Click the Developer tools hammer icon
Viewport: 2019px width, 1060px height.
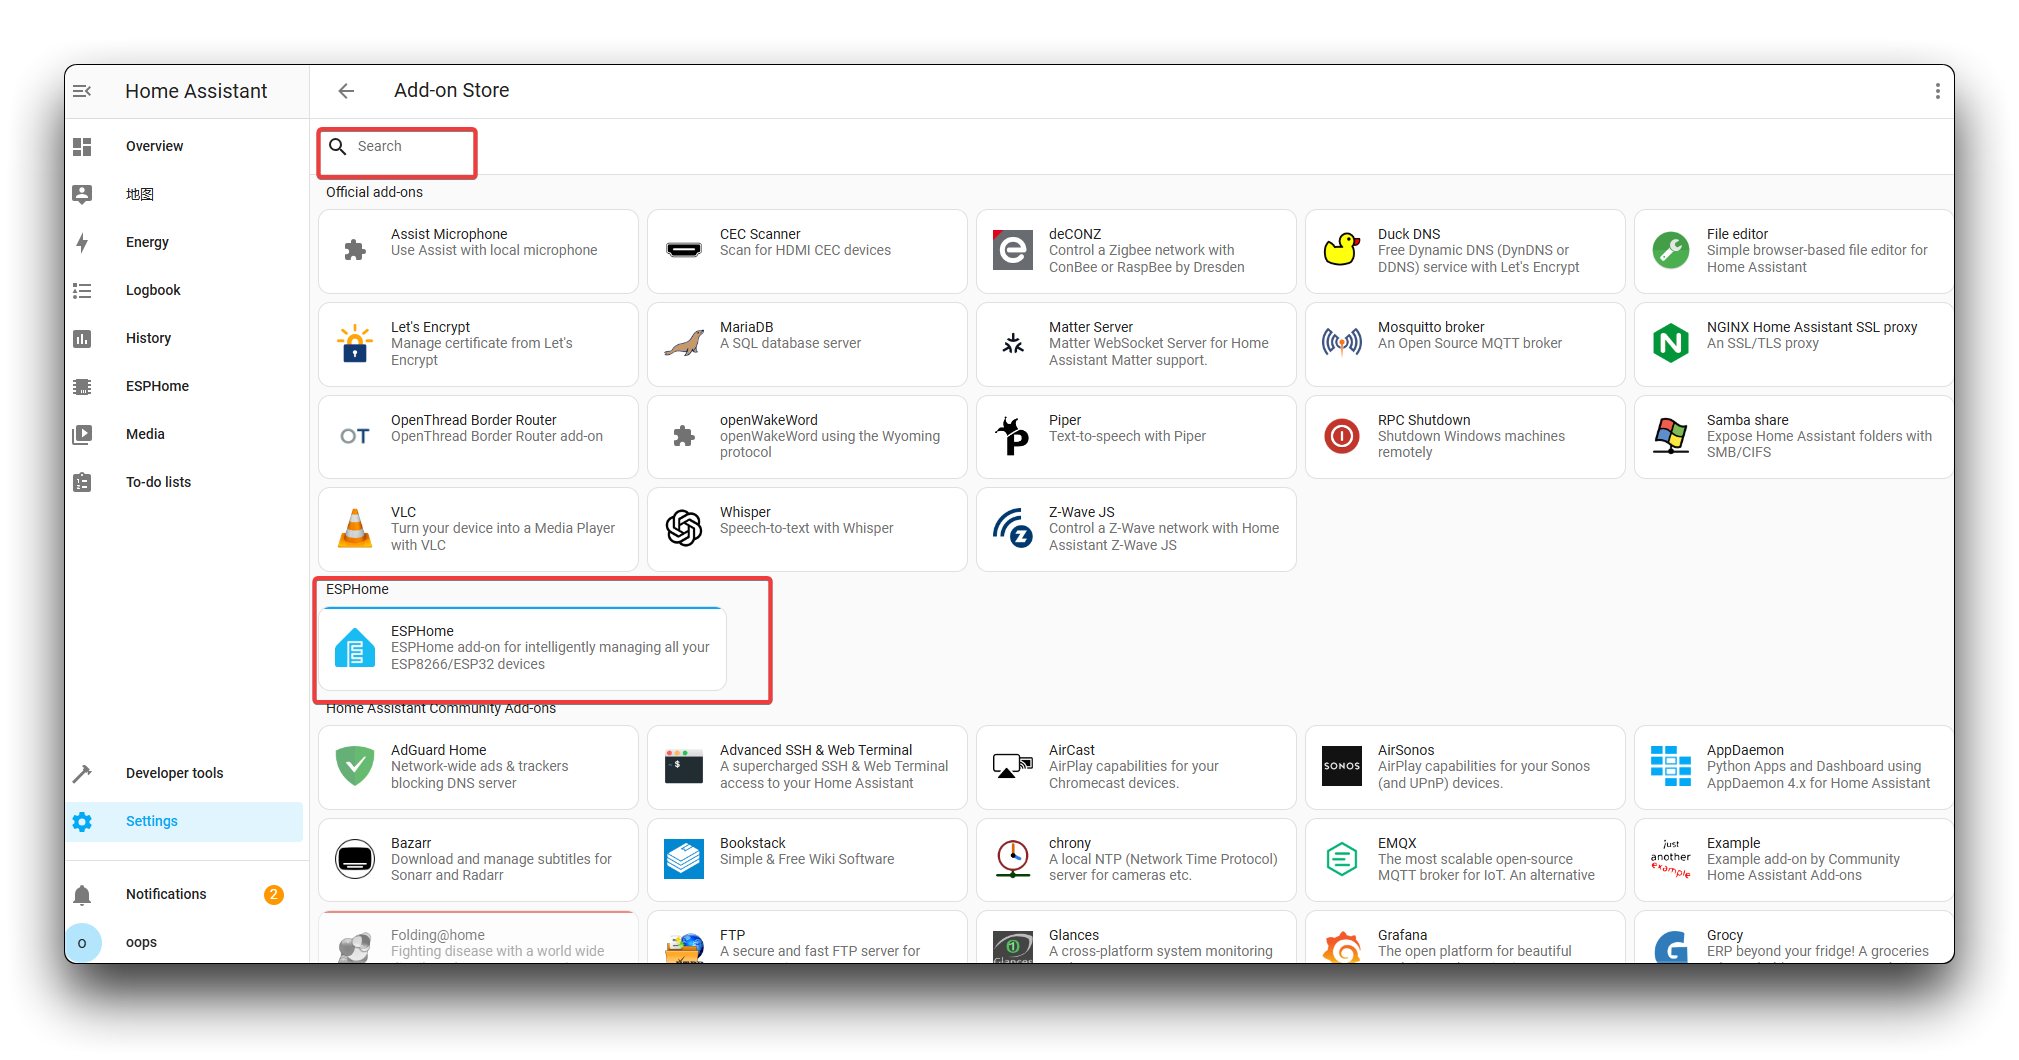82,773
